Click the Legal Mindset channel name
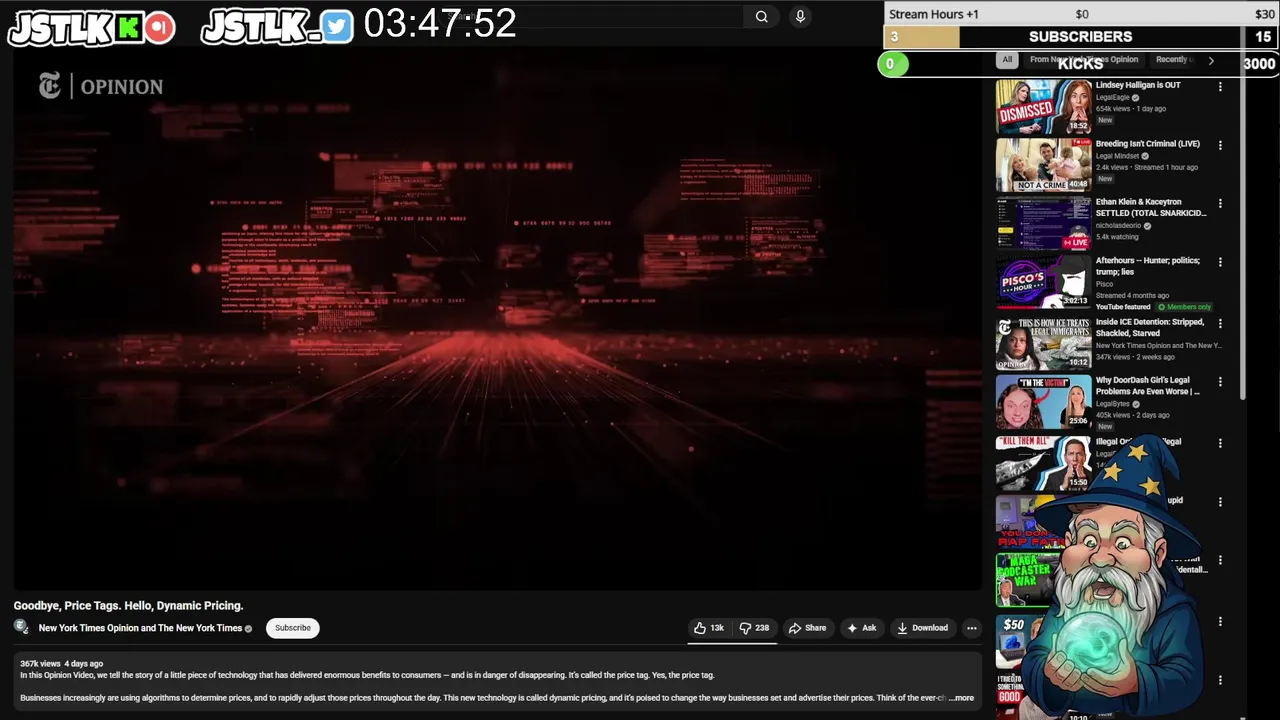Screen dimensions: 1280x720 (x=1117, y=156)
